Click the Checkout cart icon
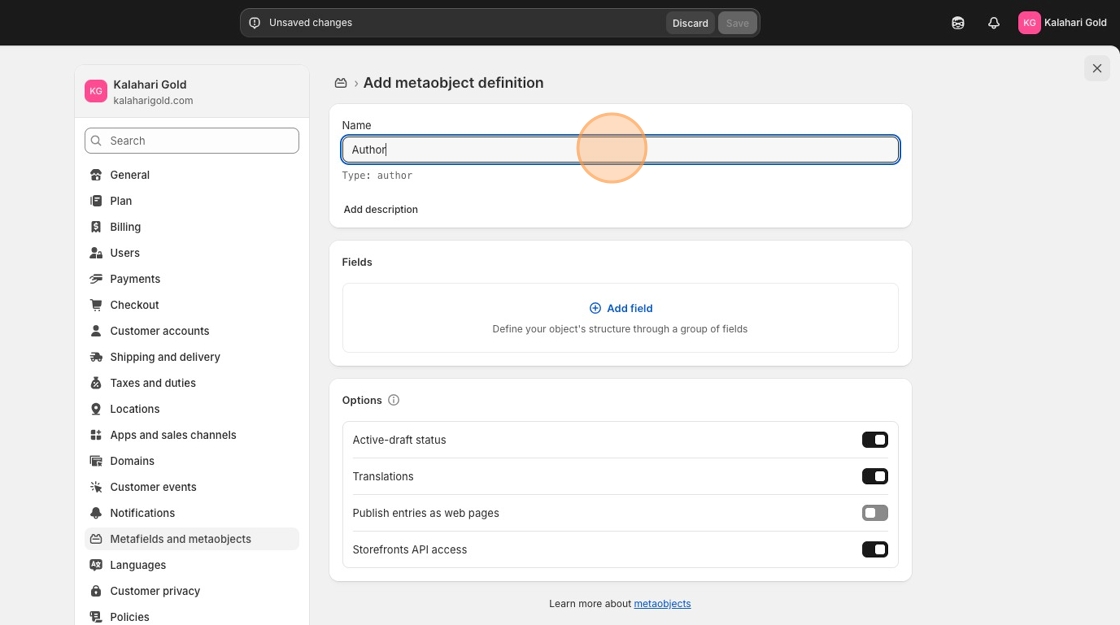 [96, 305]
